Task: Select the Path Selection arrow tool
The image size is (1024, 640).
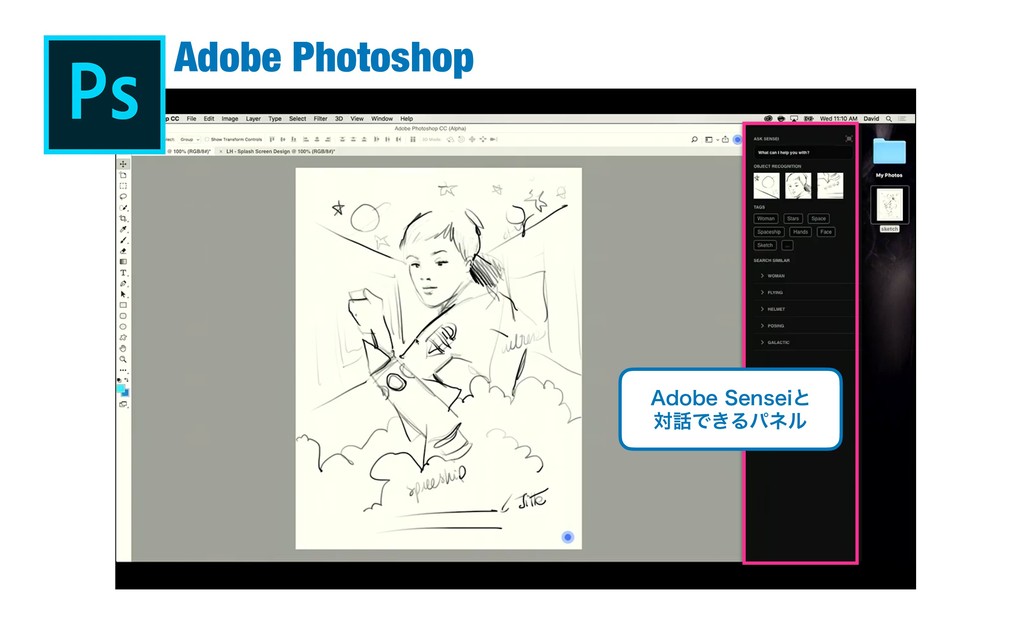Action: [x=123, y=294]
